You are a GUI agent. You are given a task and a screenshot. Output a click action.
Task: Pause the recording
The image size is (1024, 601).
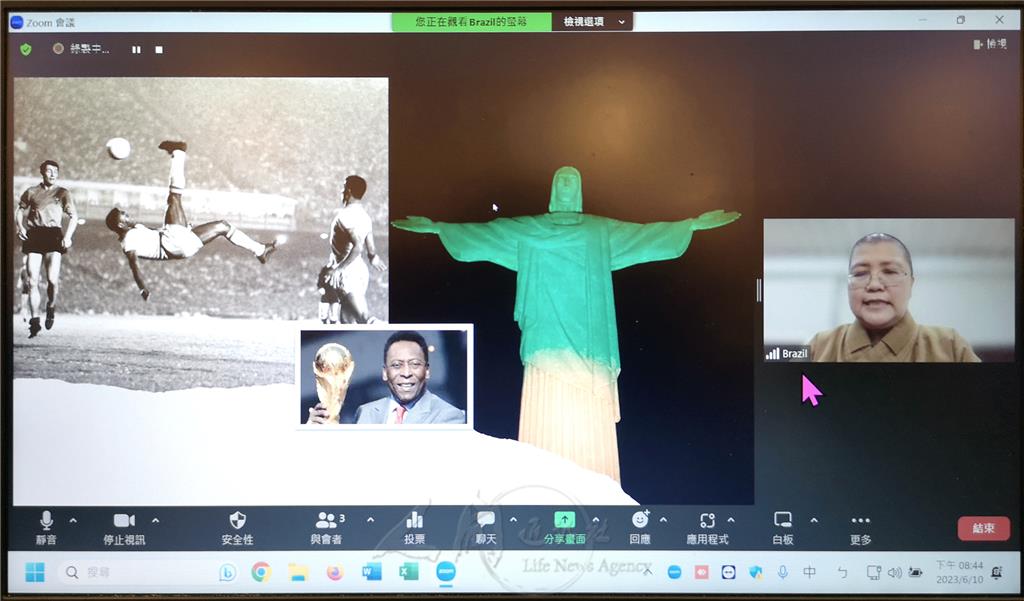coord(136,50)
